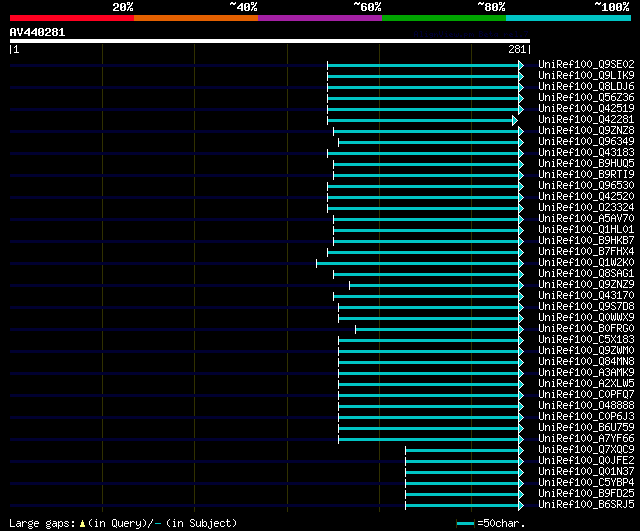The width and height of the screenshot is (640, 531).
Task: Open hit UniRef100_Q8LDJ6
Action: click(x=586, y=87)
